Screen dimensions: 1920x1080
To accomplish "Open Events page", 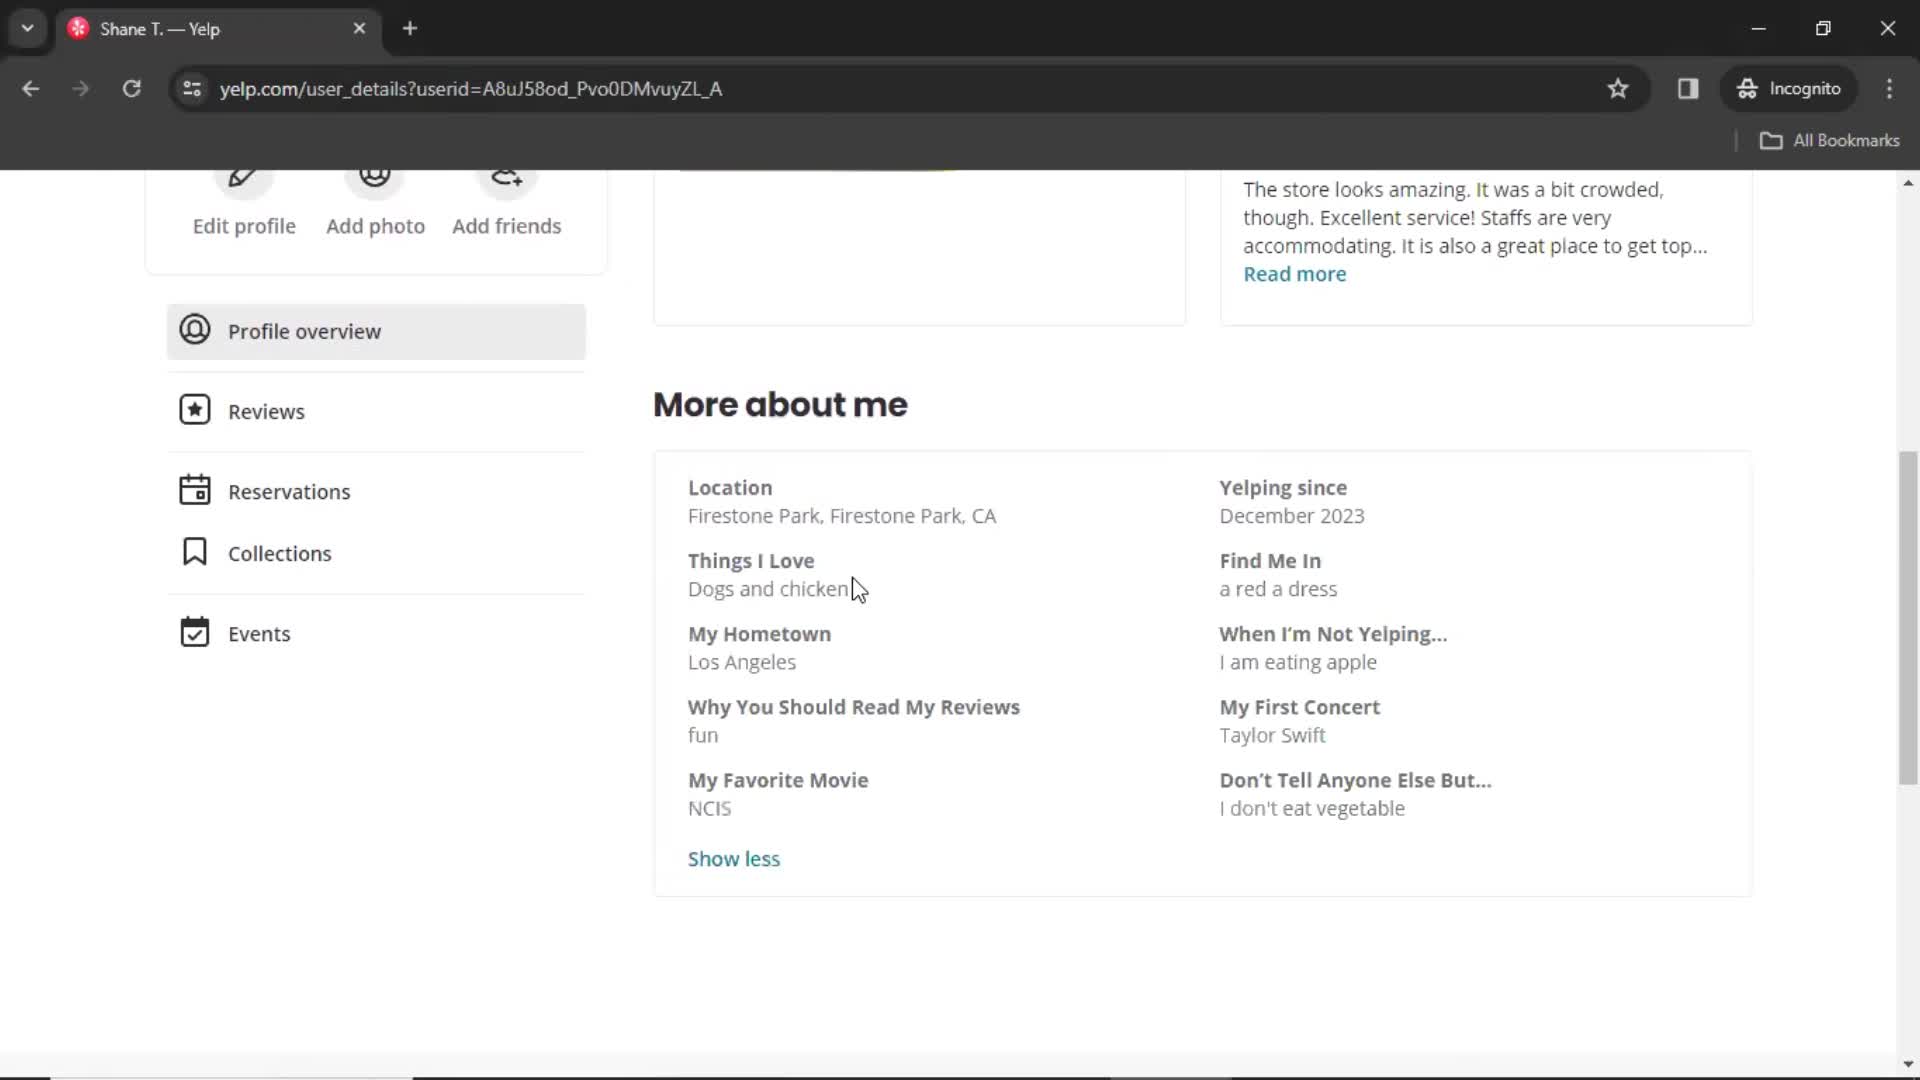I will coord(376,634).
